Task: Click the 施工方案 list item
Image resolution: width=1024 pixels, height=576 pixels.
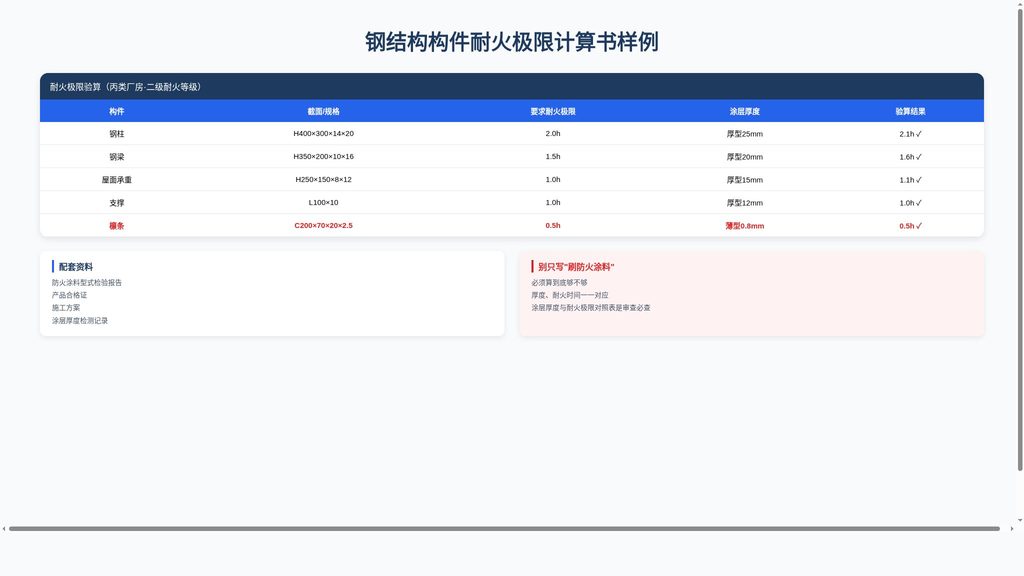Action: pyautogui.click(x=66, y=308)
